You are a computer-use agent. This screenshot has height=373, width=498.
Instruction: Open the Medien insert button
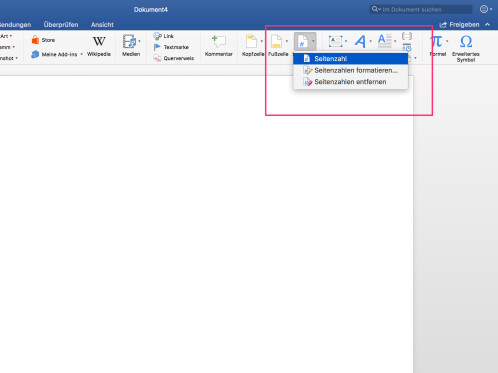(130, 46)
